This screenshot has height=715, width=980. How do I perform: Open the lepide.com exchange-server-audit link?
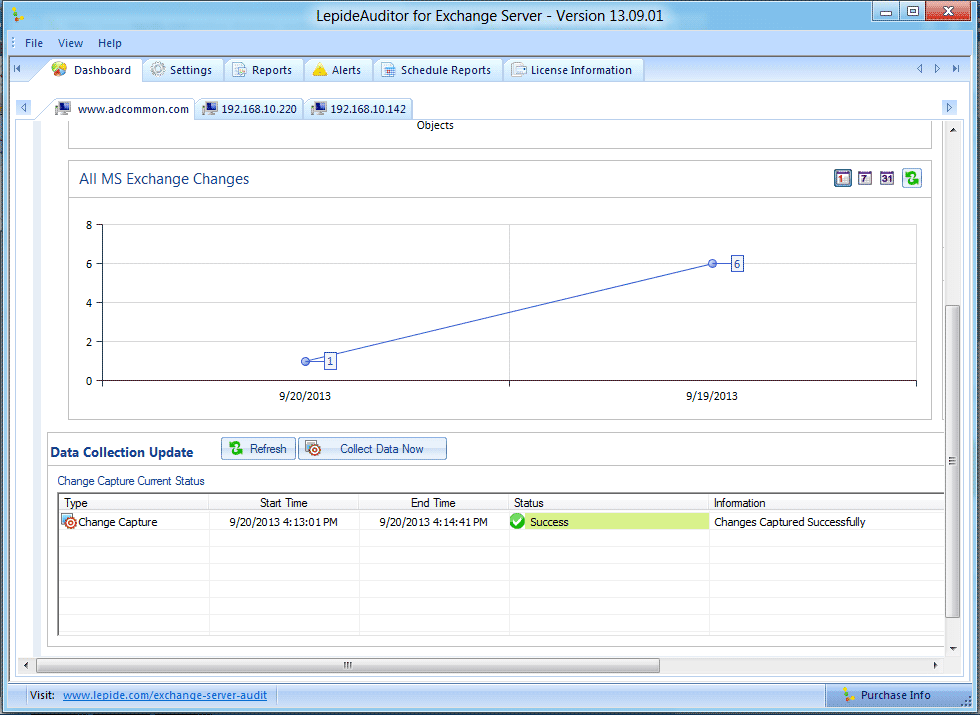click(165, 695)
